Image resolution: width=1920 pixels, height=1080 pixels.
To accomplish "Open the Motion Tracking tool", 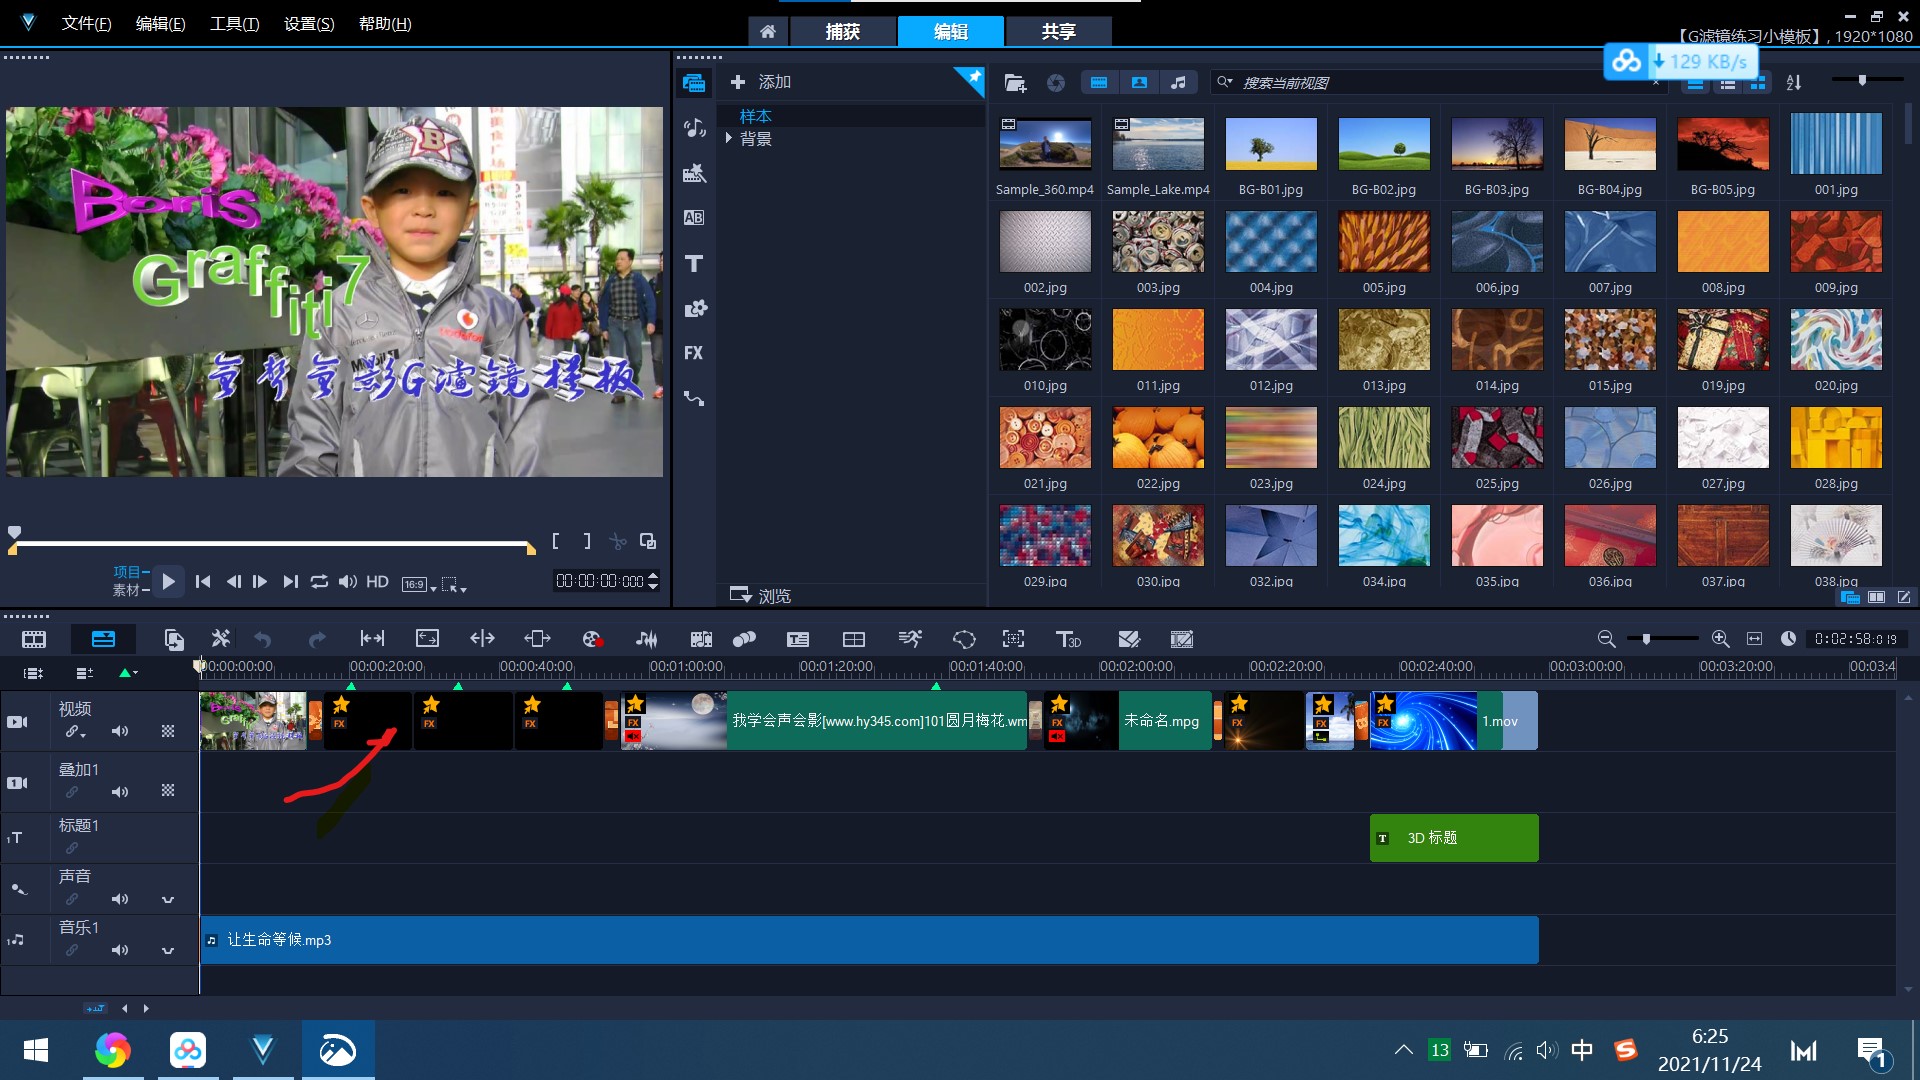I will 744,639.
